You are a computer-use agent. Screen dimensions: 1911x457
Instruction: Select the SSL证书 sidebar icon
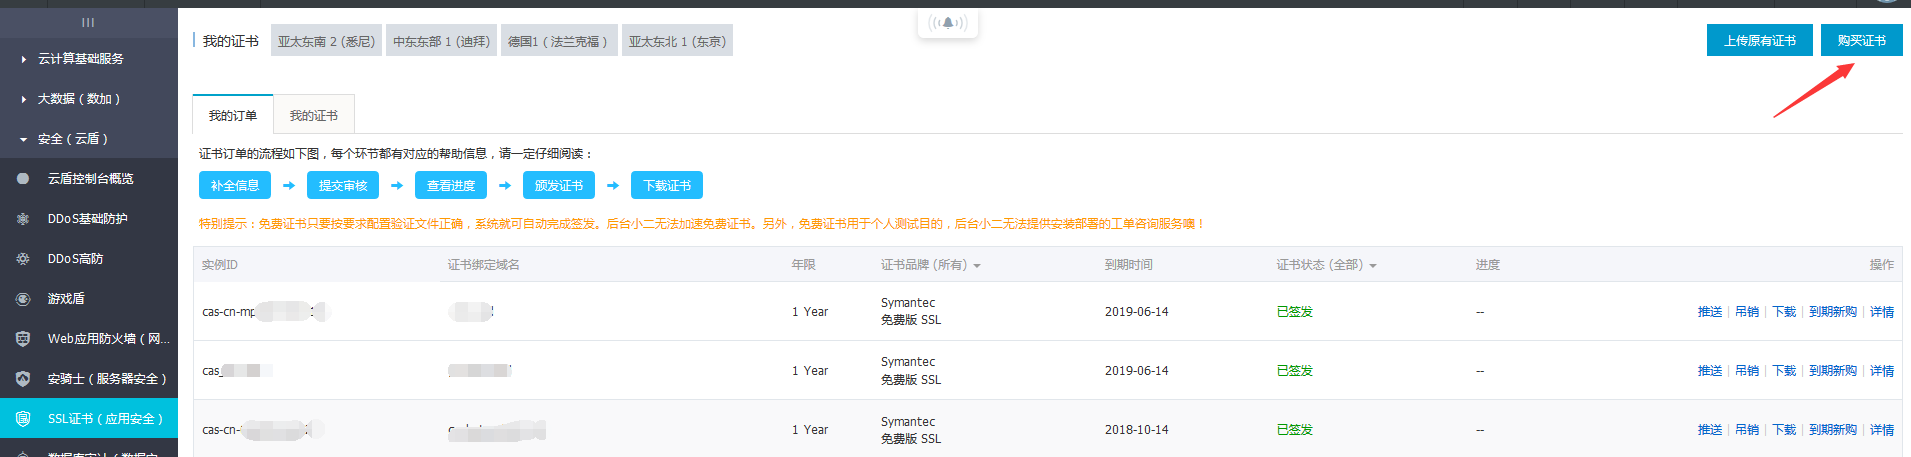(23, 419)
